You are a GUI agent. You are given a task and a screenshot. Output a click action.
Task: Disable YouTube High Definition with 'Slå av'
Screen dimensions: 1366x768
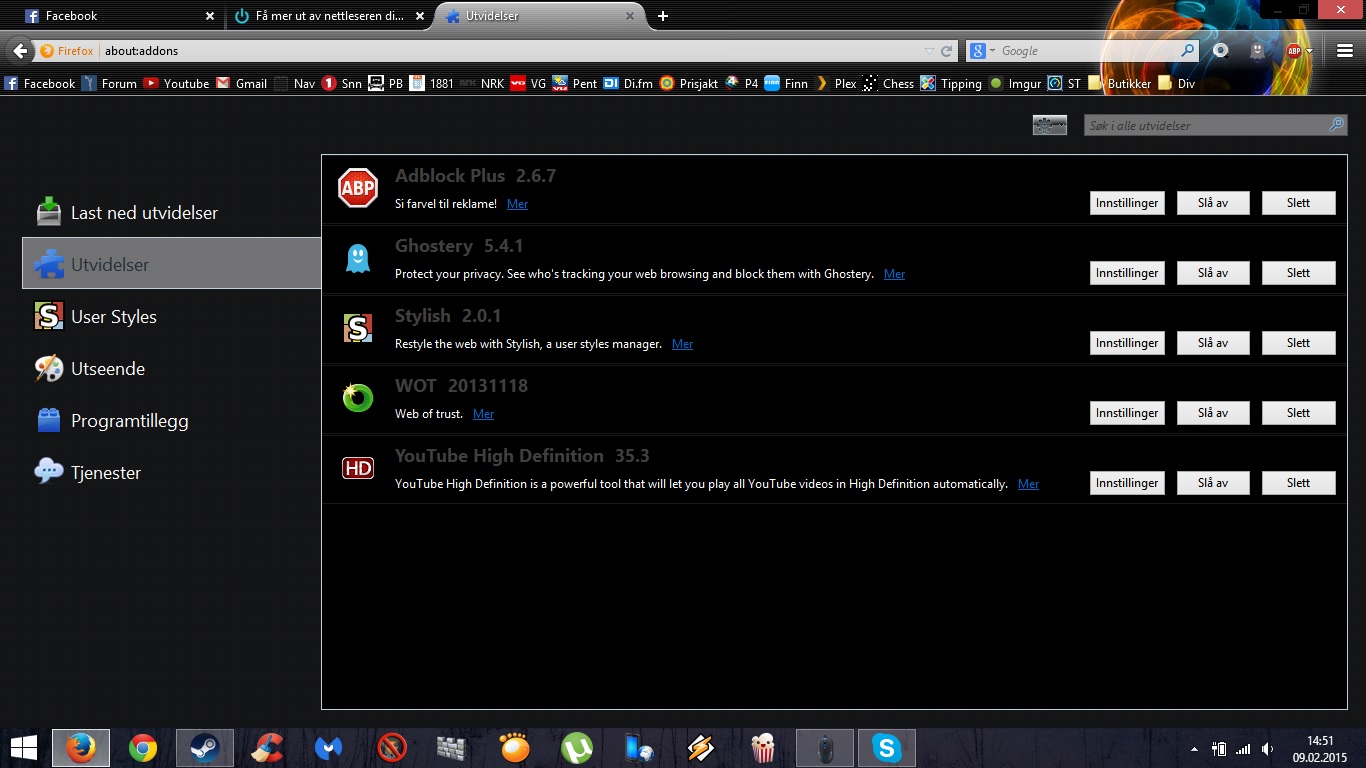[x=1212, y=483]
